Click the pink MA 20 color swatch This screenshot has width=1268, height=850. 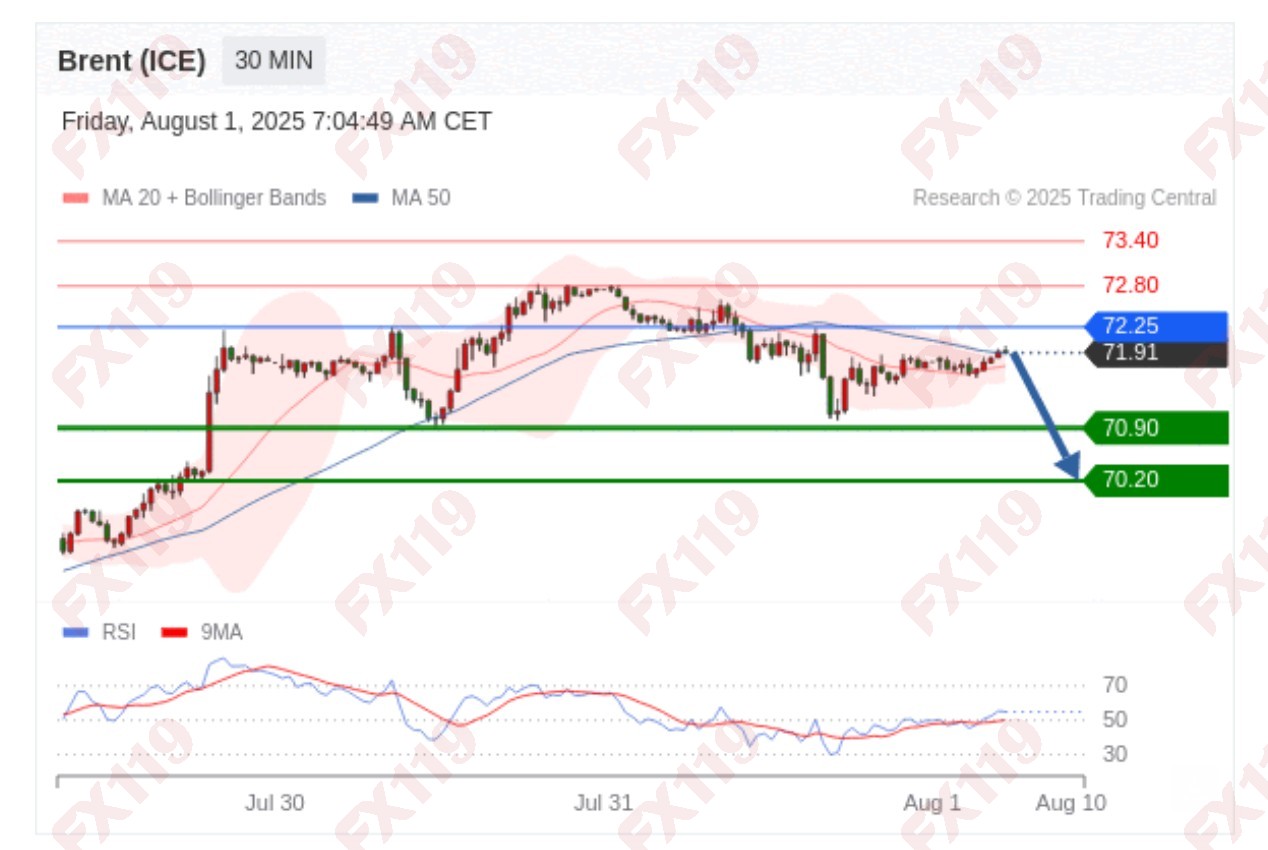click(x=76, y=198)
